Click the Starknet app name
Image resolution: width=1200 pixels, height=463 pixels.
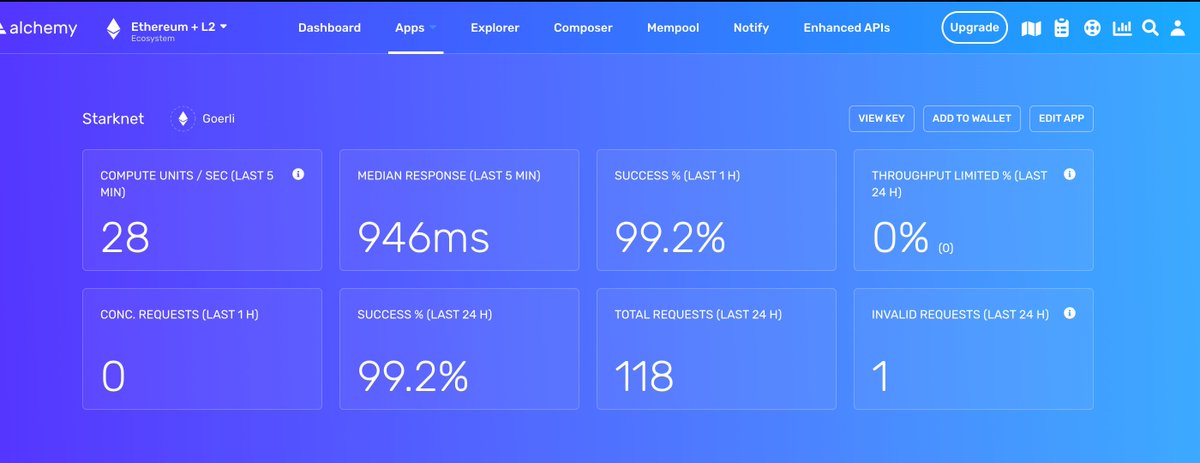click(113, 119)
